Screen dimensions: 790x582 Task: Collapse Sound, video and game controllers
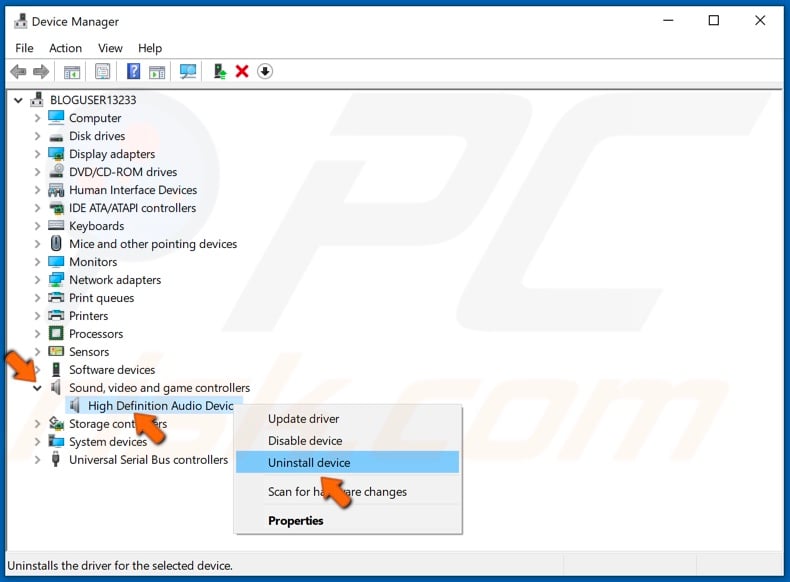tap(37, 388)
